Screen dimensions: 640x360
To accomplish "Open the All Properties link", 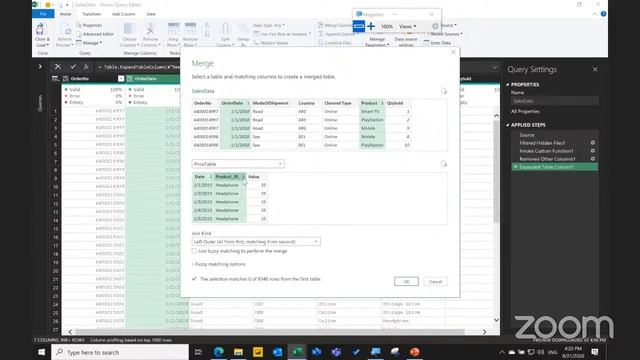I will click(x=525, y=111).
